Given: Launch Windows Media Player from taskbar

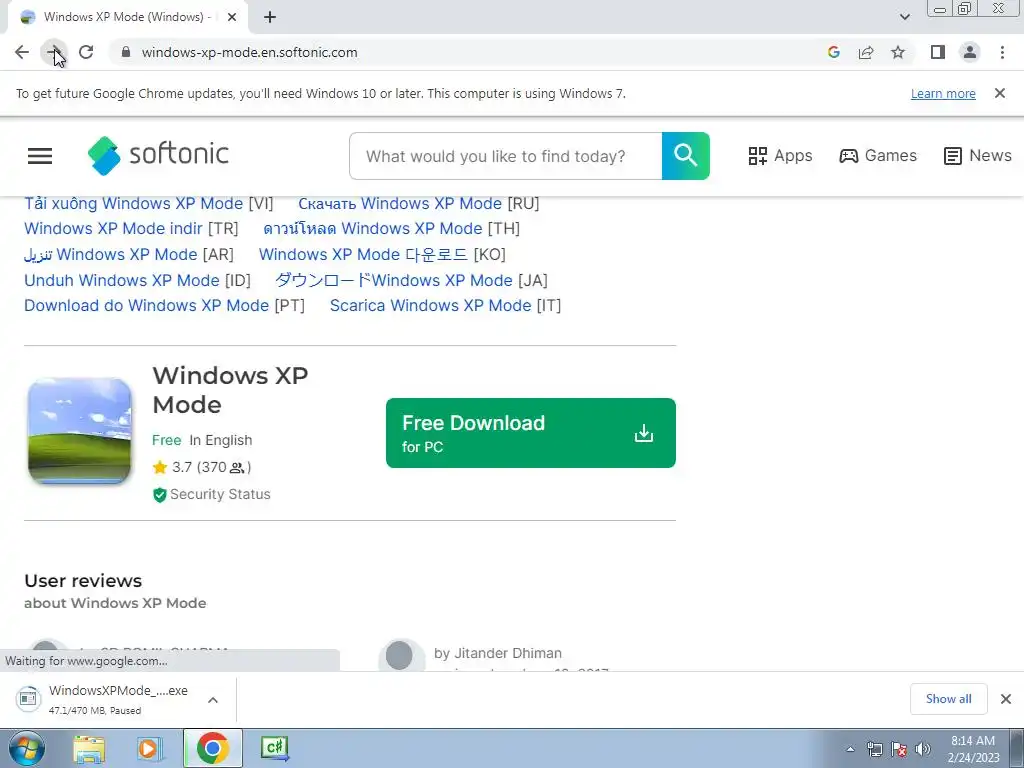Looking at the screenshot, I should [149, 748].
